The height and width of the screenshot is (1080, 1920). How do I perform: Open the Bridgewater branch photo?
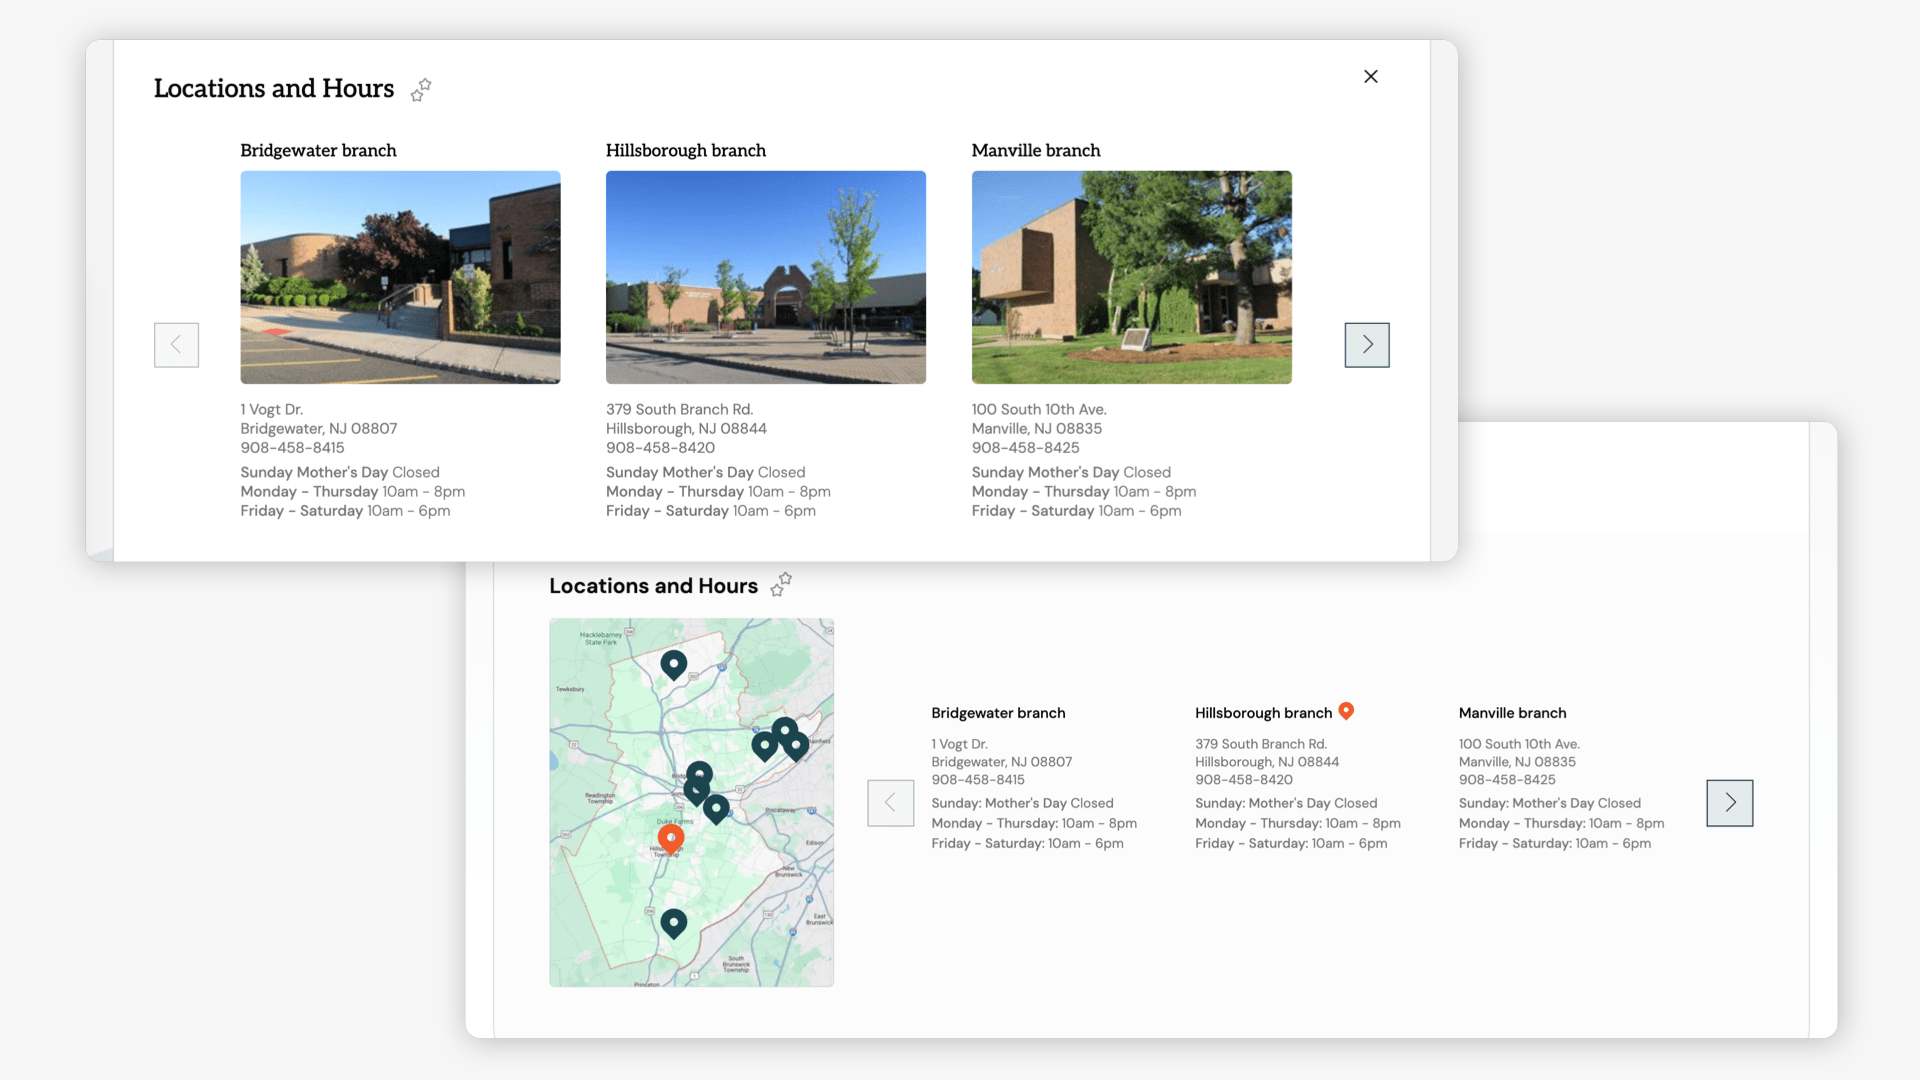click(400, 277)
